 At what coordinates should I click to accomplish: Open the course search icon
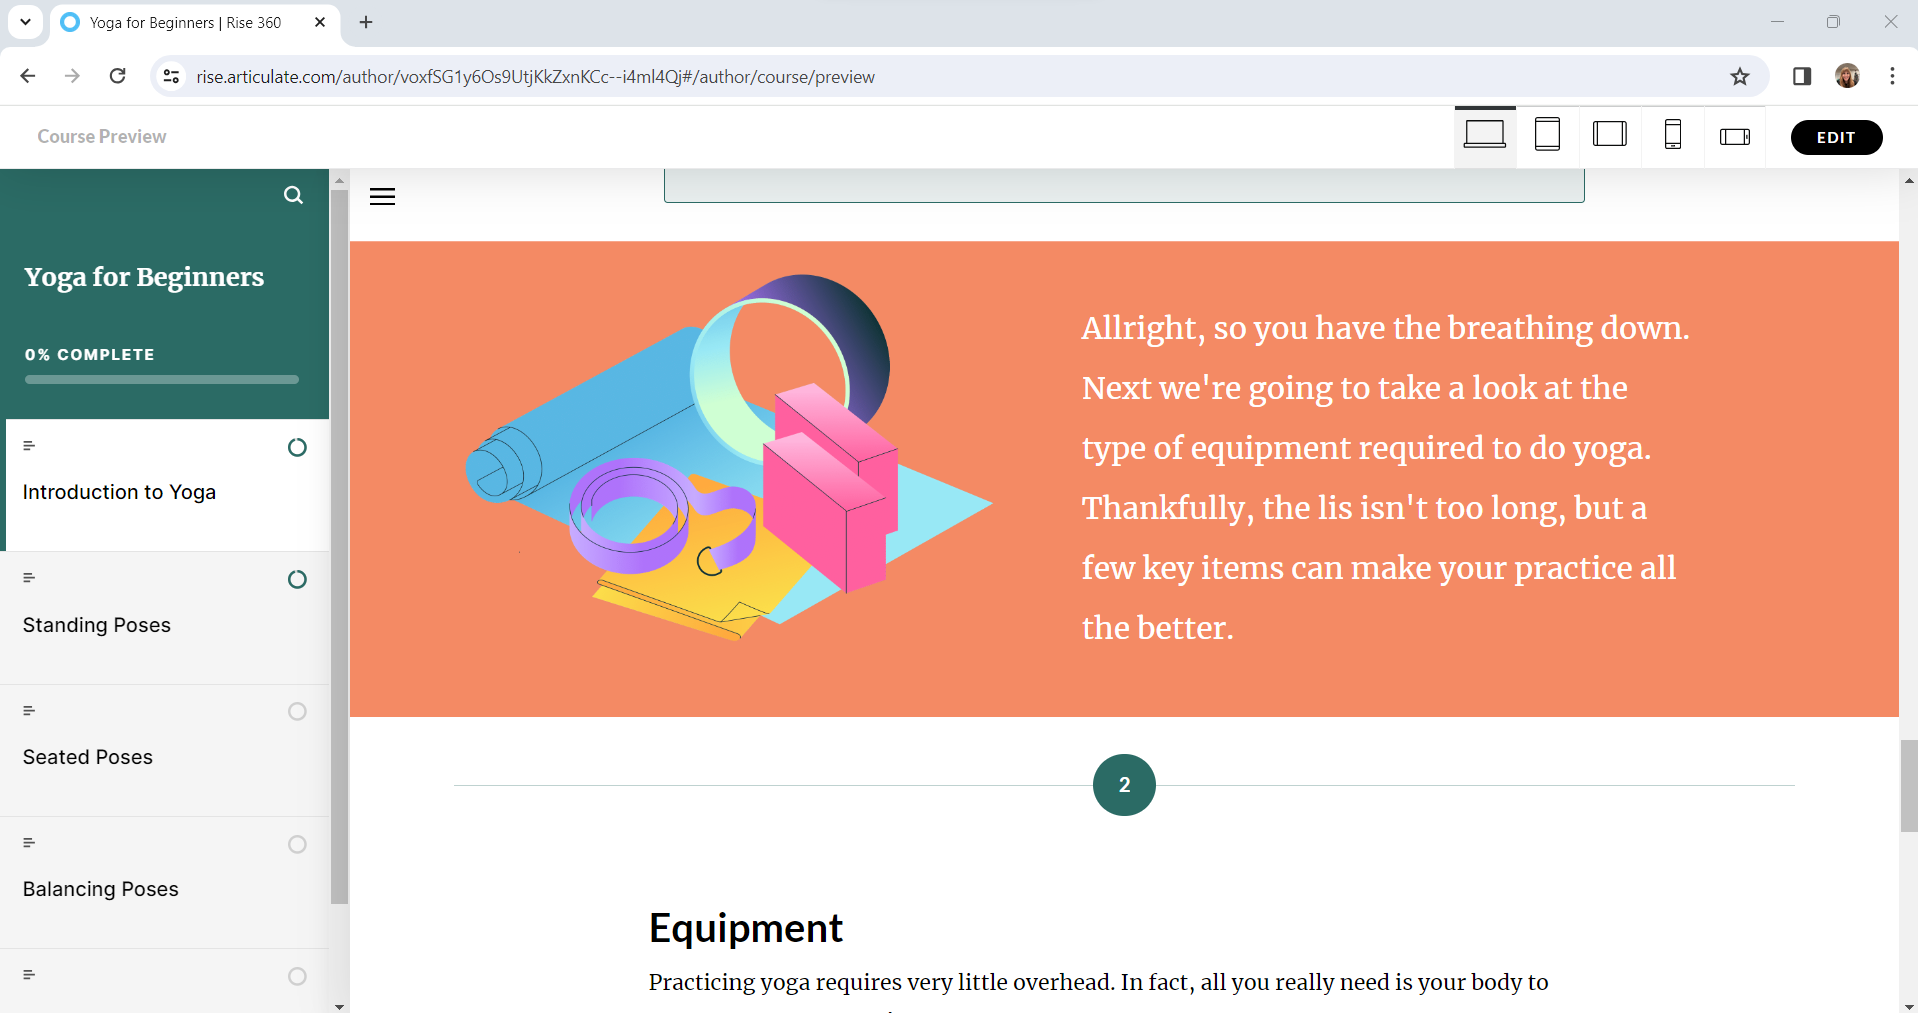(x=293, y=195)
